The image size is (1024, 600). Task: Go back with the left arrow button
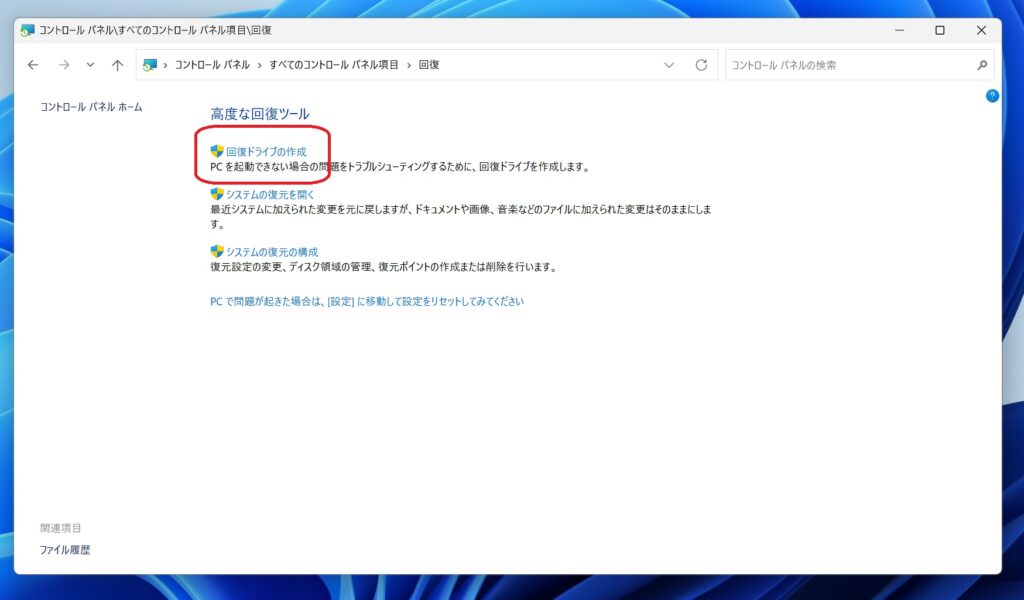(x=33, y=65)
